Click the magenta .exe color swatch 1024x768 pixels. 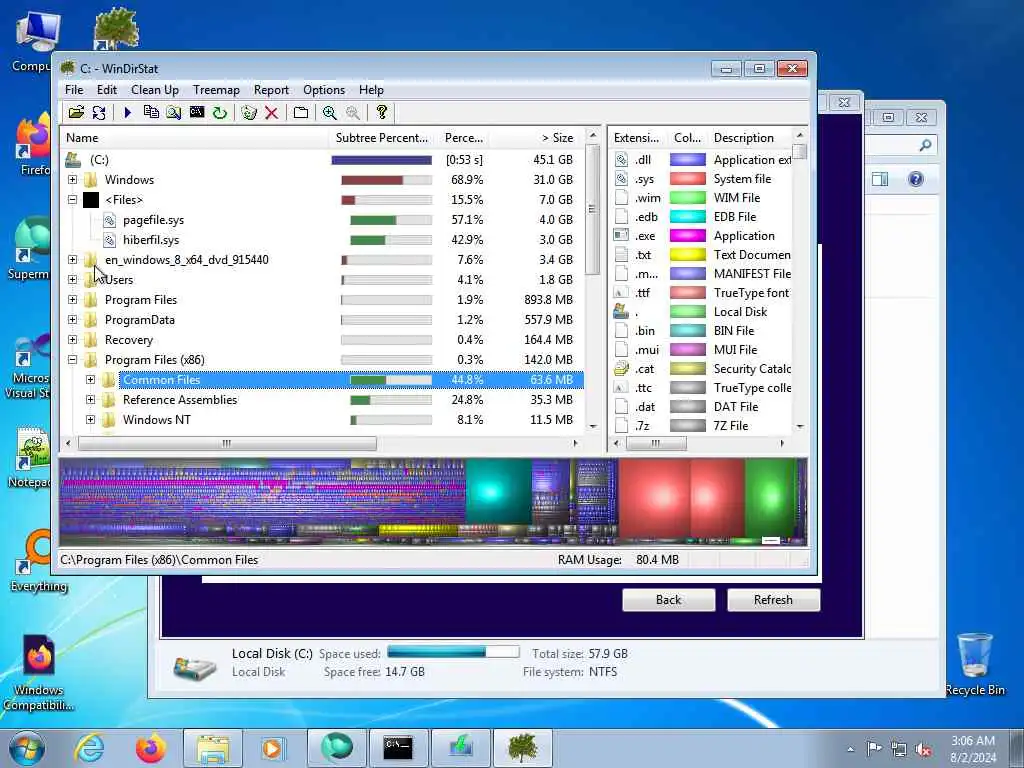688,236
